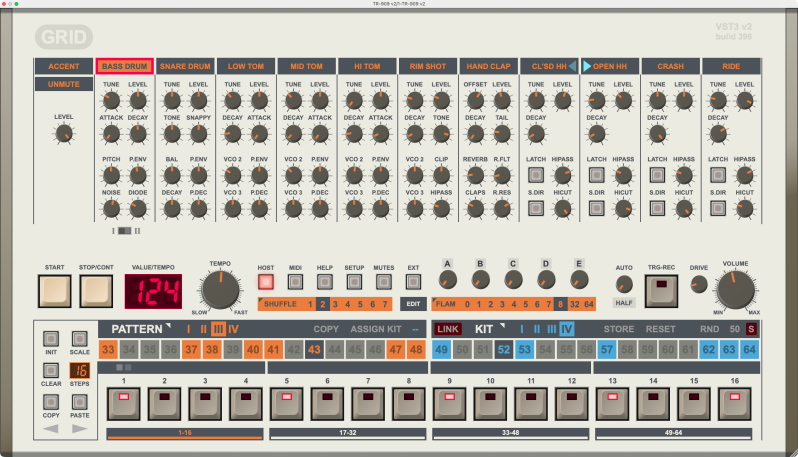This screenshot has height=457, width=798.
Task: Open the SHUFFLE corner menu triangle
Action: [x=261, y=300]
